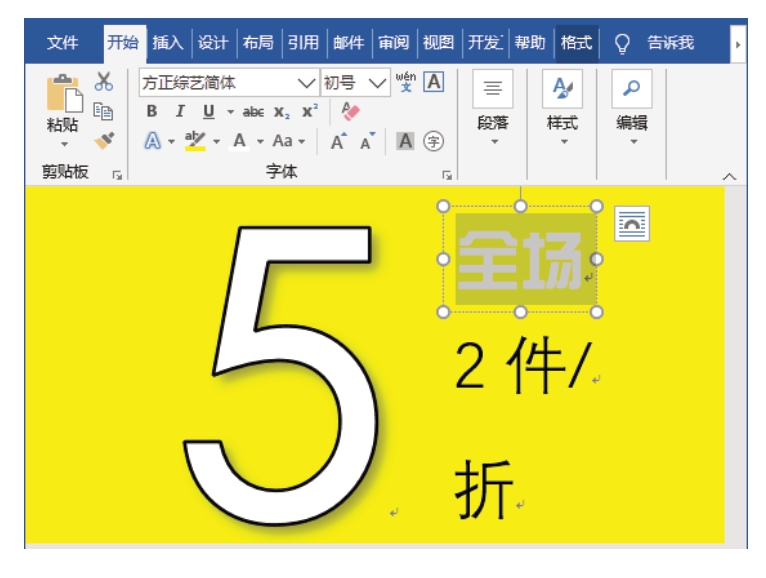Toggle Superscript x²
The width and height of the screenshot is (766, 578).
point(310,111)
